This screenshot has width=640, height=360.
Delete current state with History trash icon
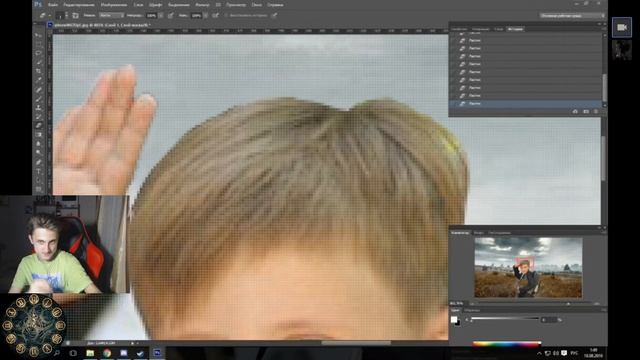596,111
